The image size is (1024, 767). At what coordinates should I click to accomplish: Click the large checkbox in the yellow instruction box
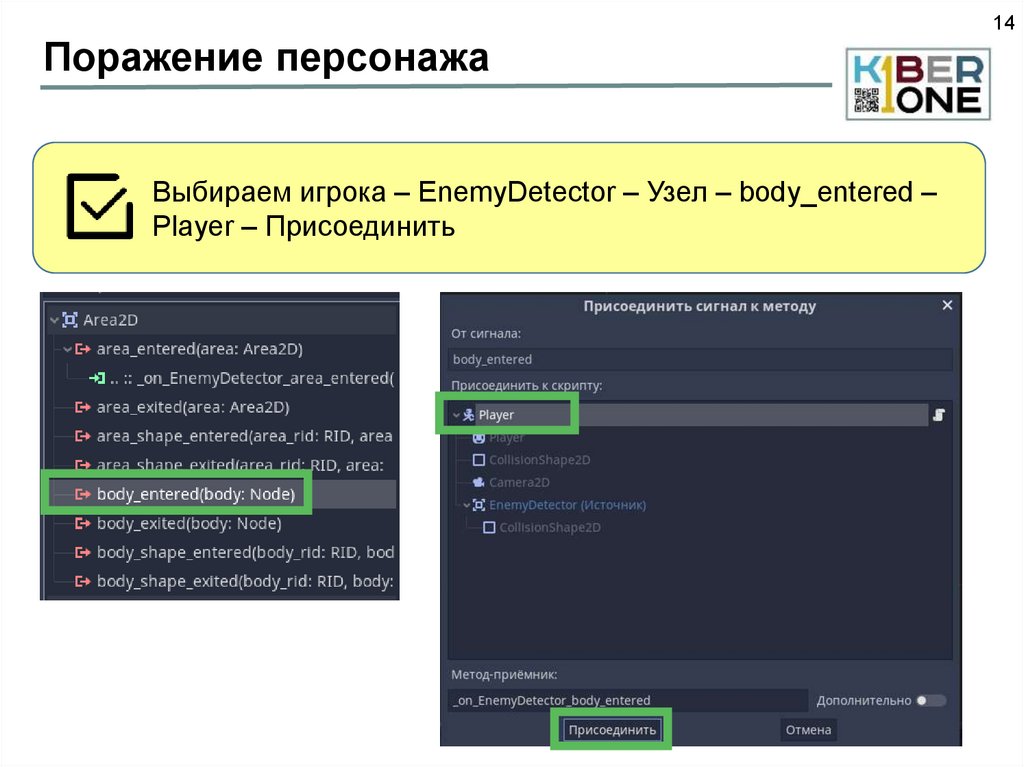coord(98,206)
